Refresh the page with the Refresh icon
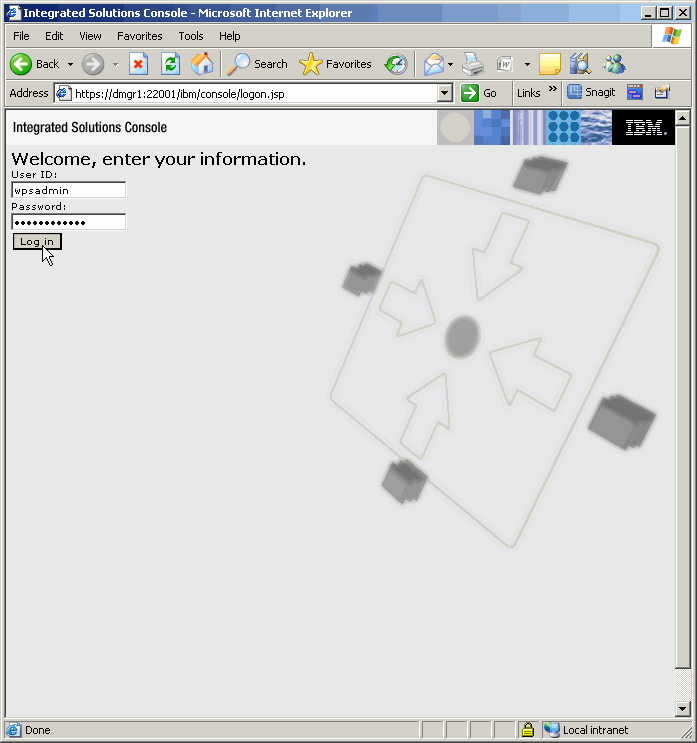Viewport: 697px width, 743px height. point(170,64)
